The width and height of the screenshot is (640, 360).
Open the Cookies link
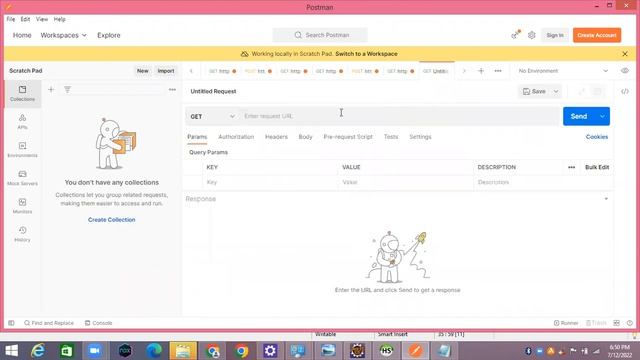point(597,137)
